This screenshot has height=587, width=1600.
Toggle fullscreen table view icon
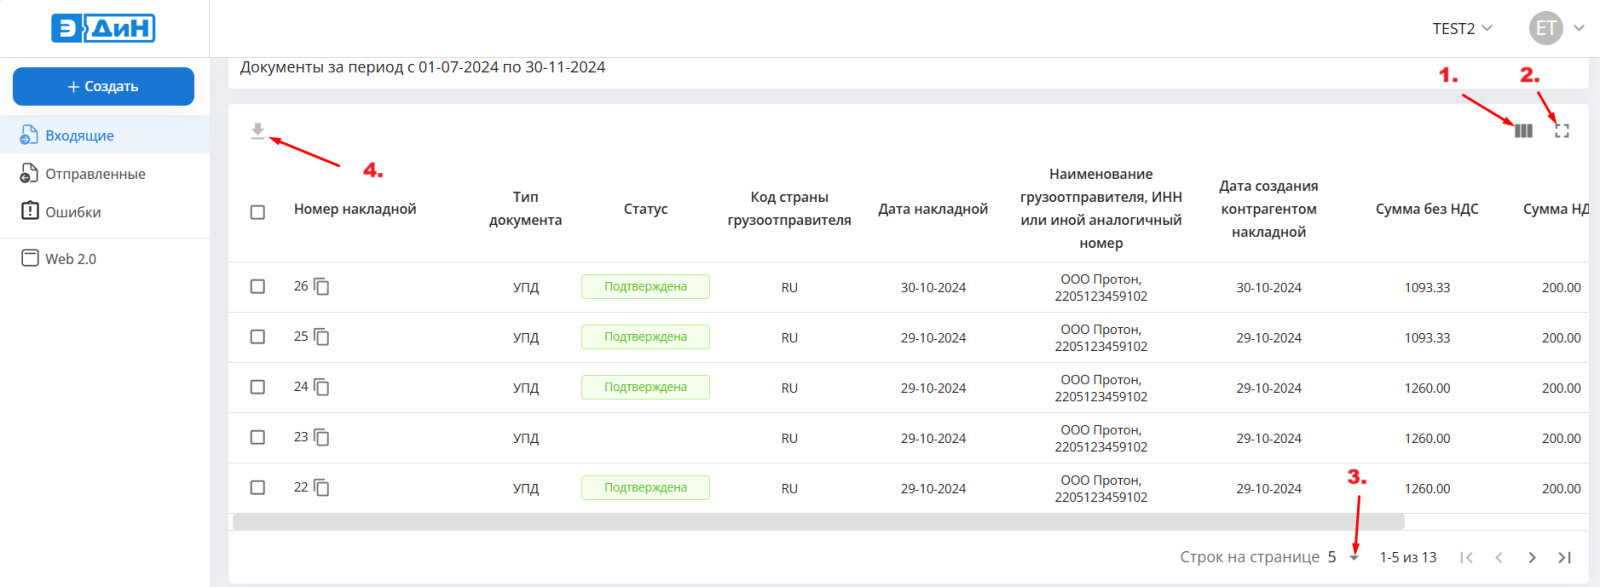[1562, 131]
